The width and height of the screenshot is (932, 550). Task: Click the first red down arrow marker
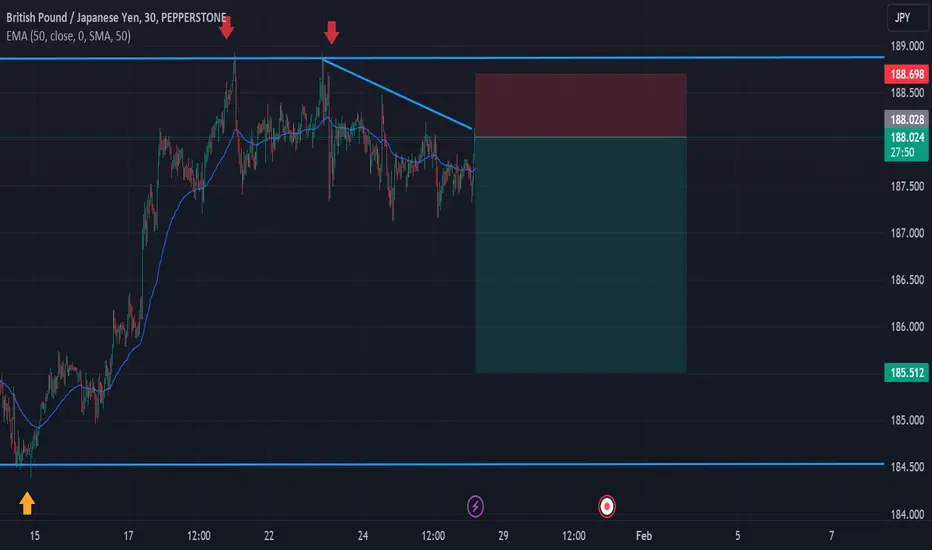click(226, 27)
